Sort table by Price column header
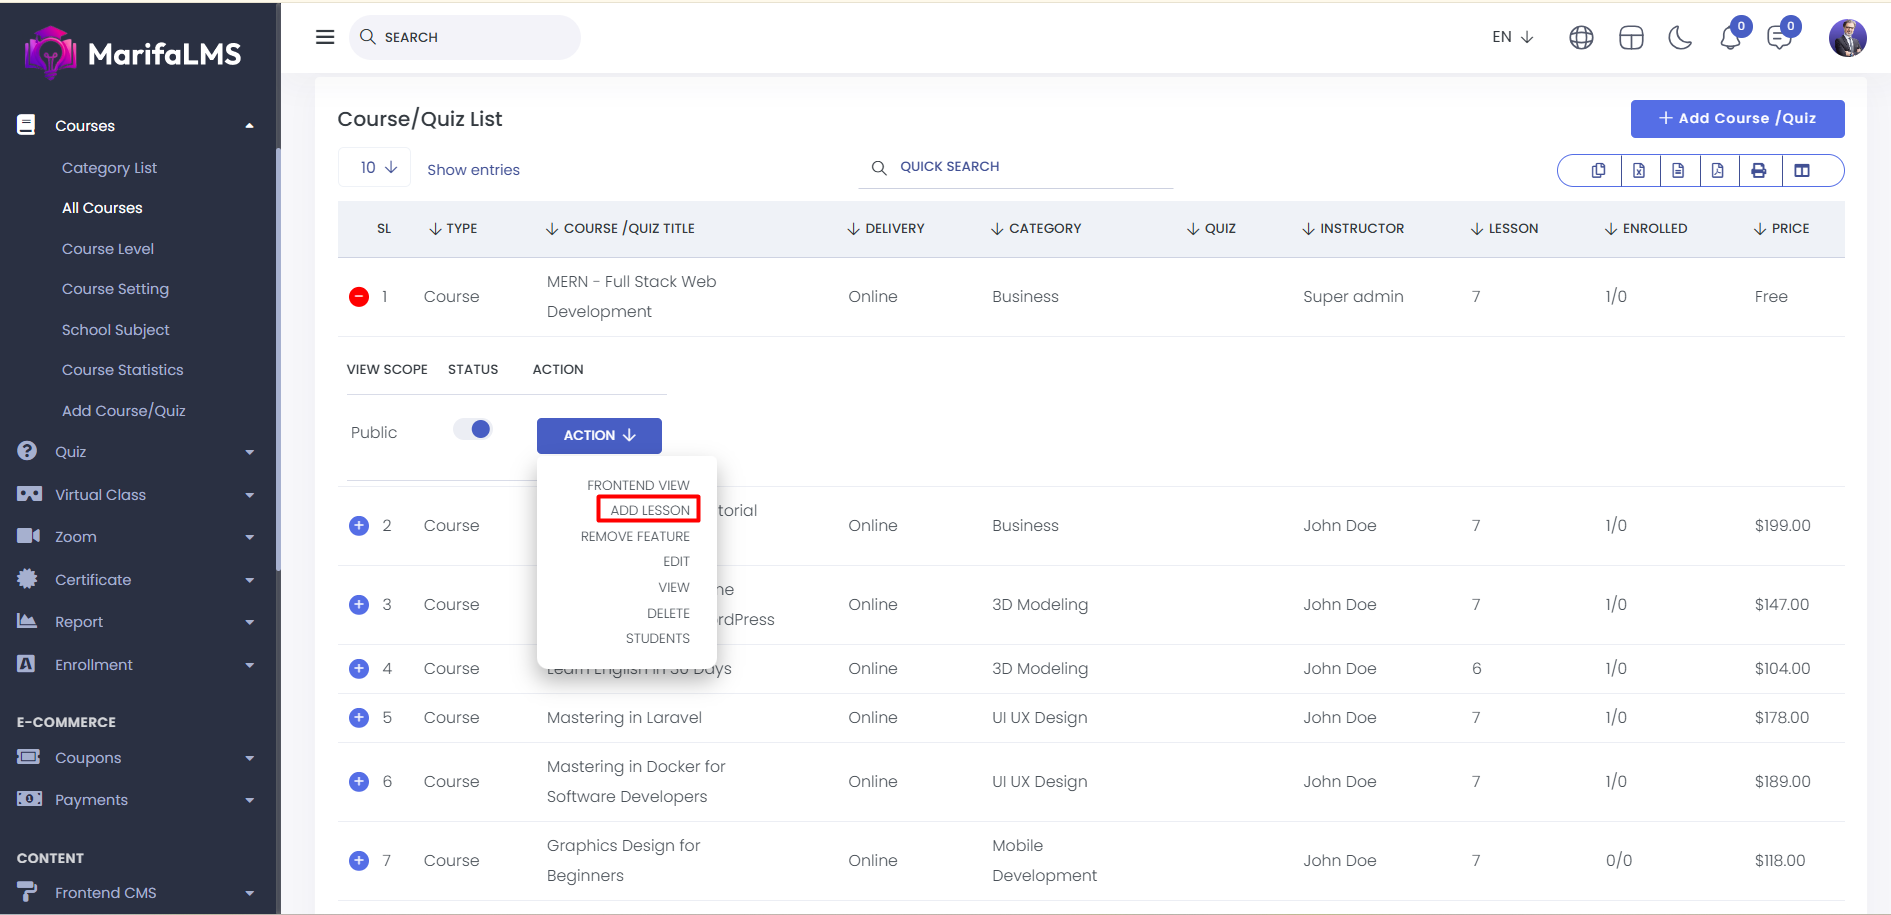Image resolution: width=1891 pixels, height=915 pixels. [1781, 229]
